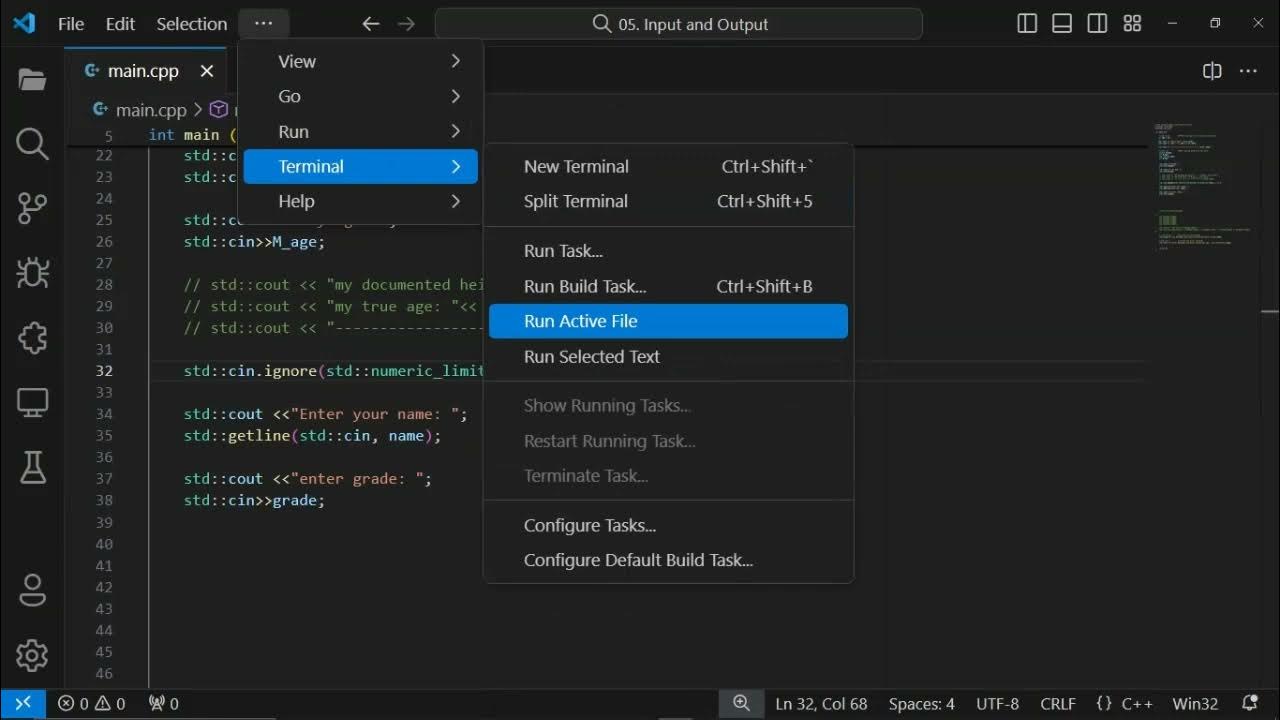Open Remote Explorer view
This screenshot has height=720, width=1280.
coord(32,403)
